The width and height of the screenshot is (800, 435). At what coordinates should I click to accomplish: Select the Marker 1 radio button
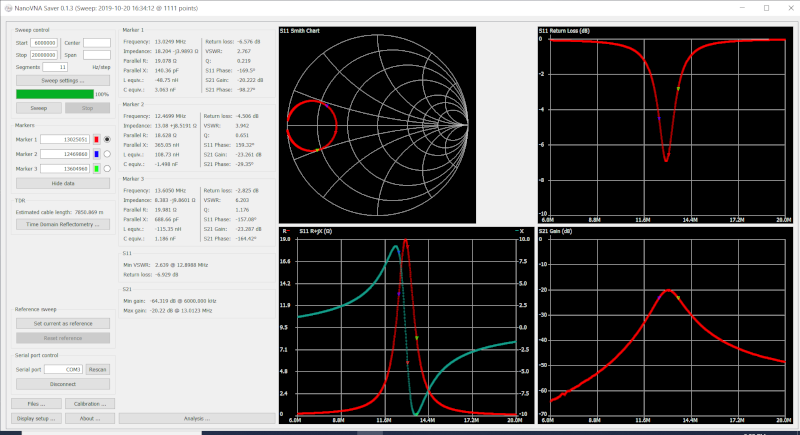[x=106, y=139]
